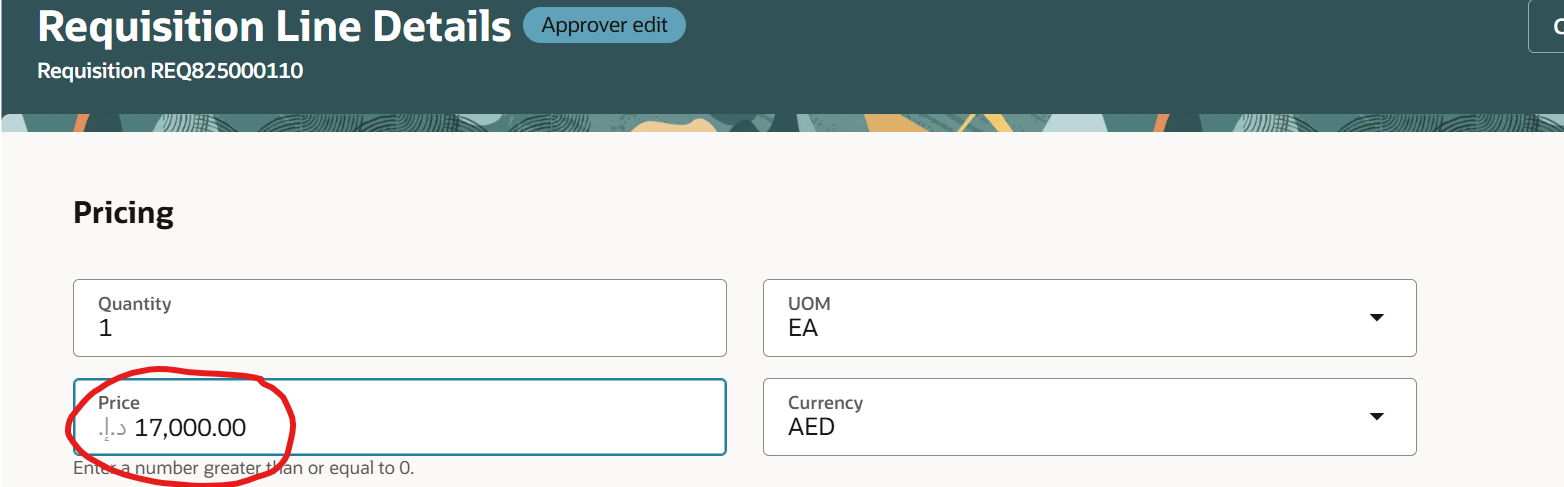Click the Requisition Line Details title

click(274, 25)
